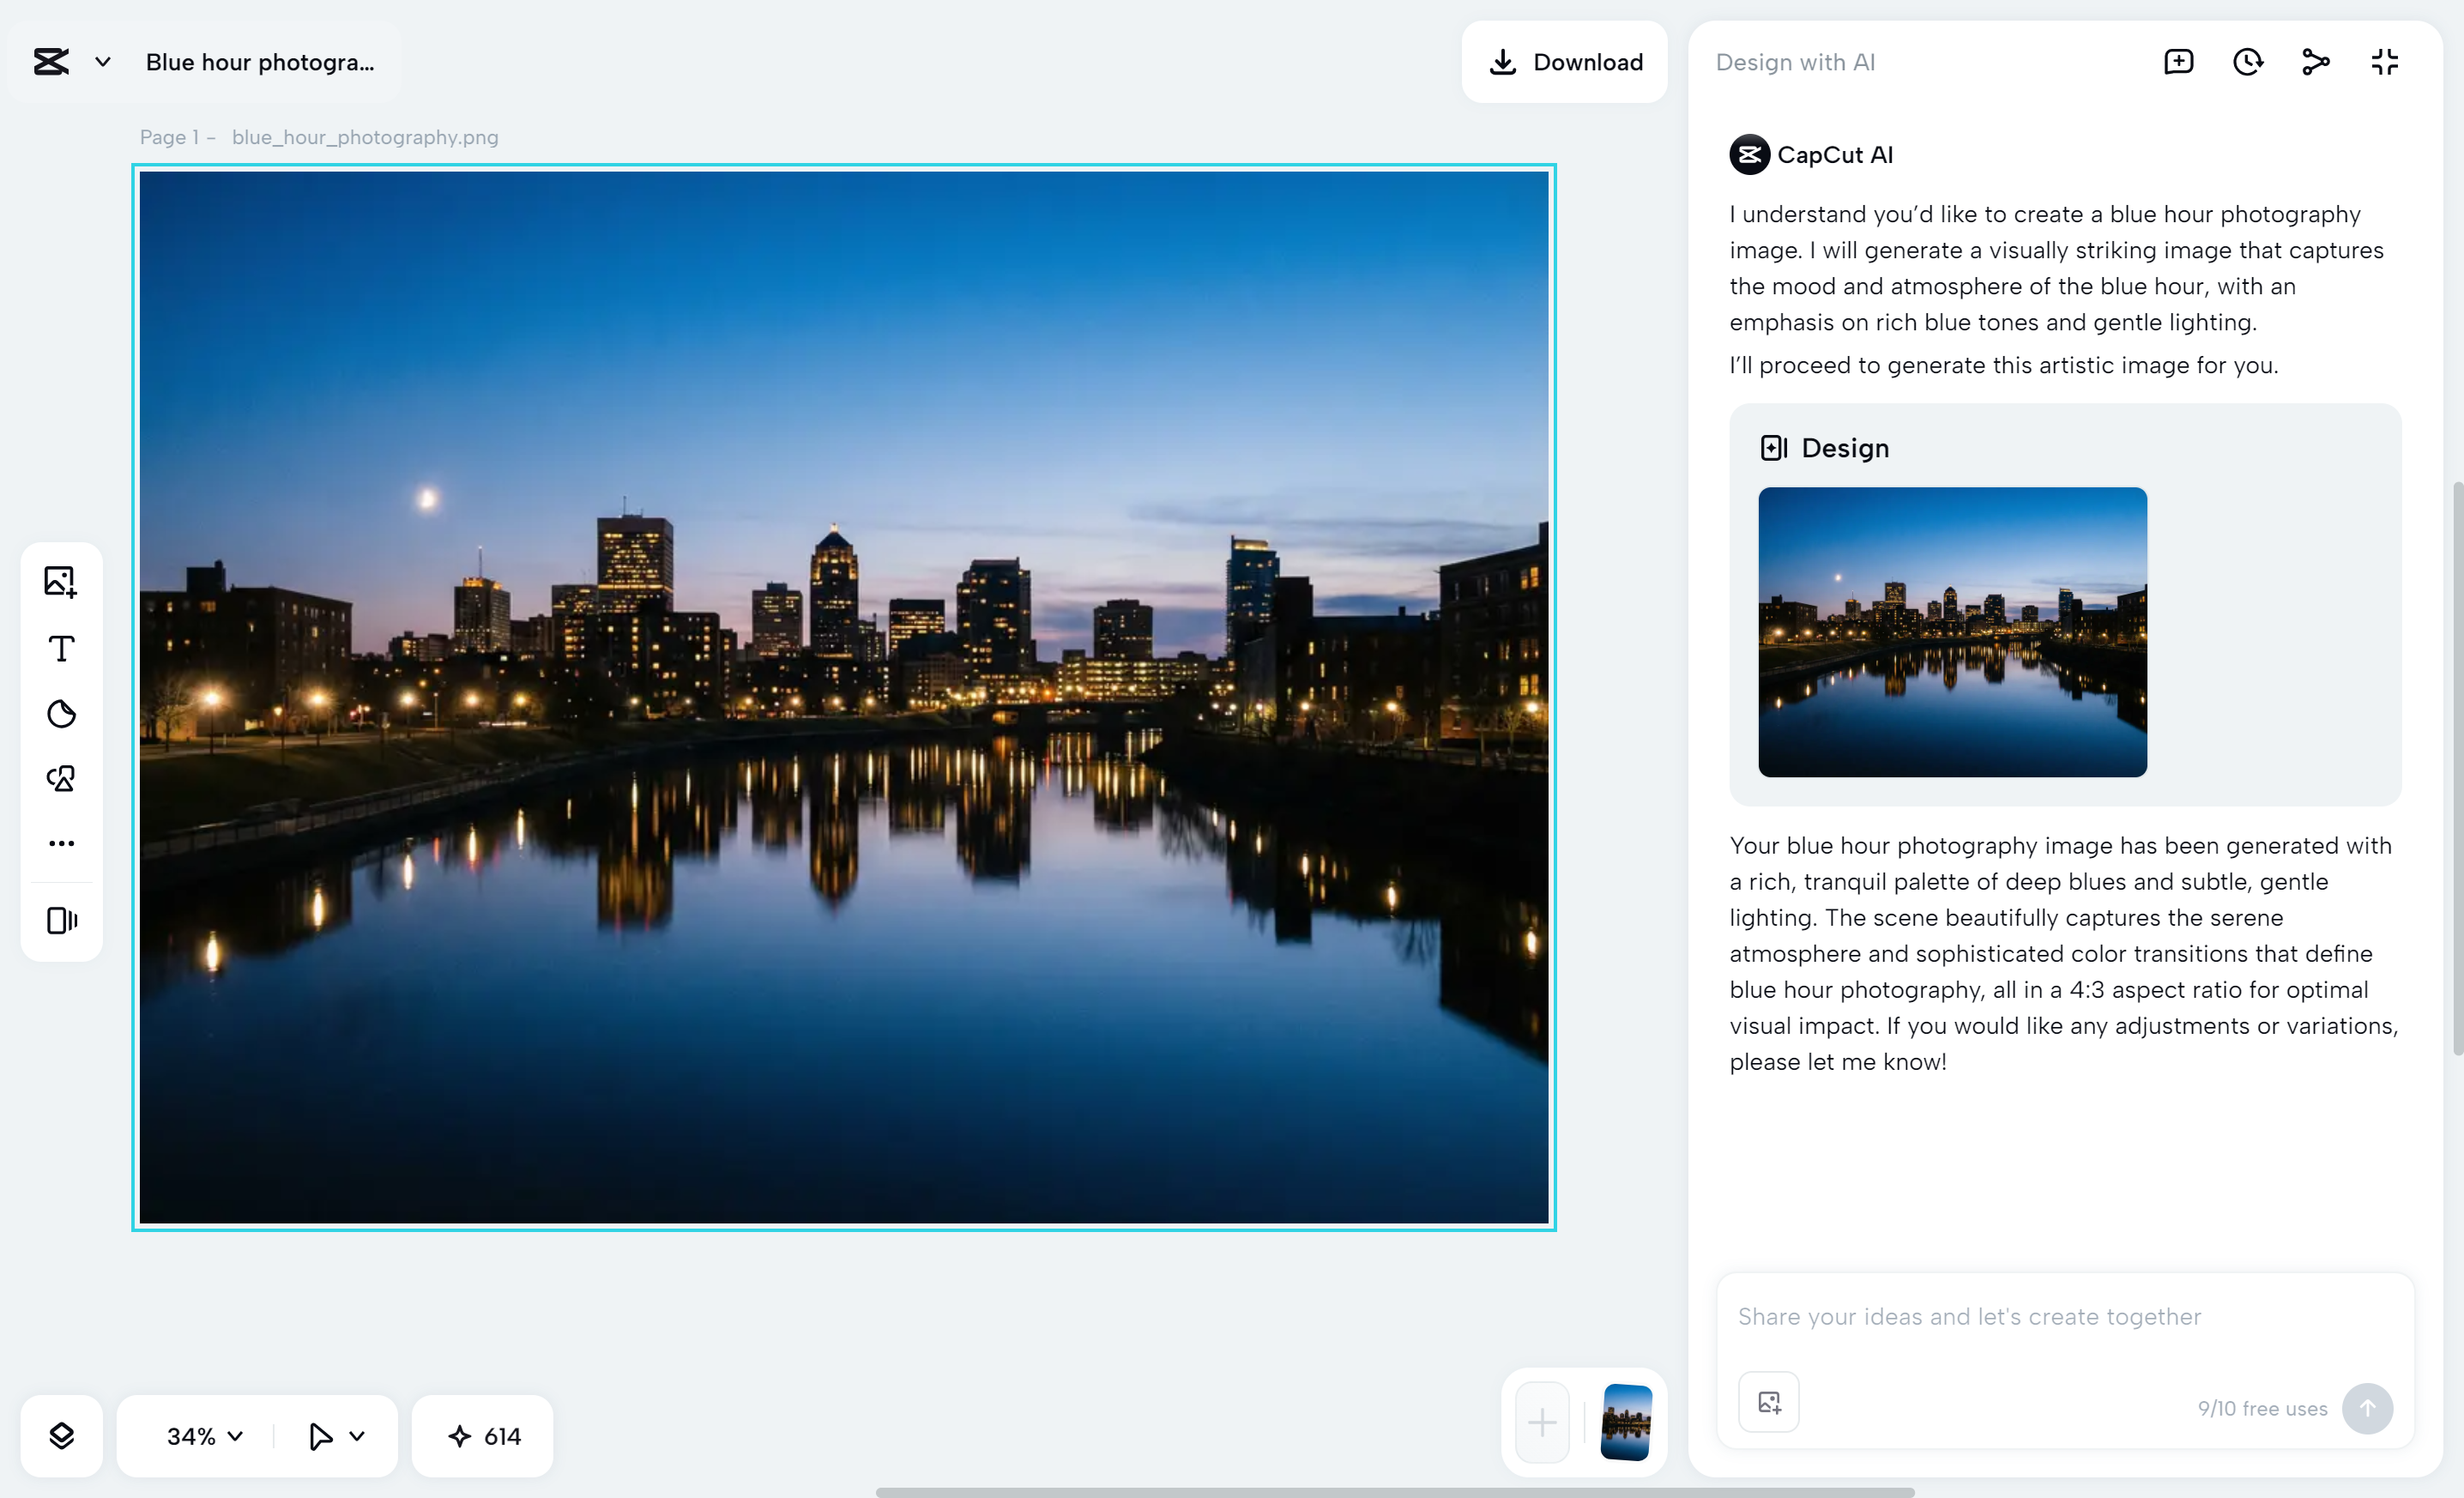Open the AI media generation tool

pos(61,778)
